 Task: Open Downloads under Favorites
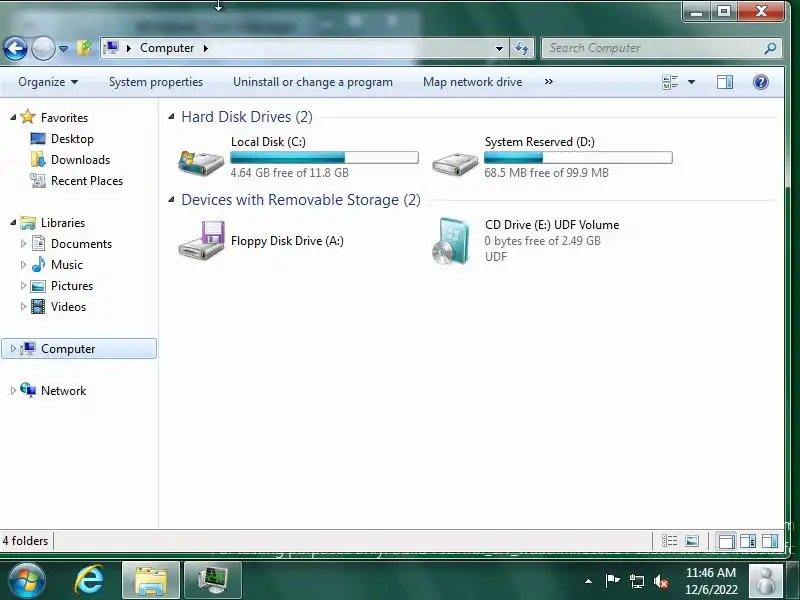pos(81,160)
